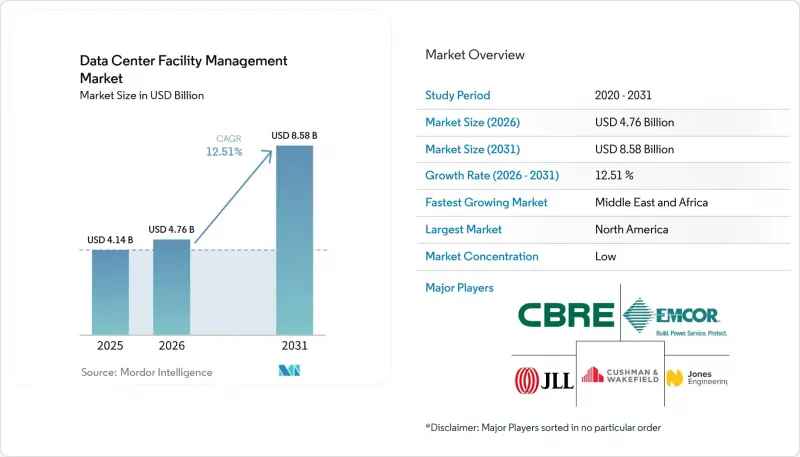Image resolution: width=800 pixels, height=457 pixels.
Task: Click the JLL logo
Action: tap(544, 380)
